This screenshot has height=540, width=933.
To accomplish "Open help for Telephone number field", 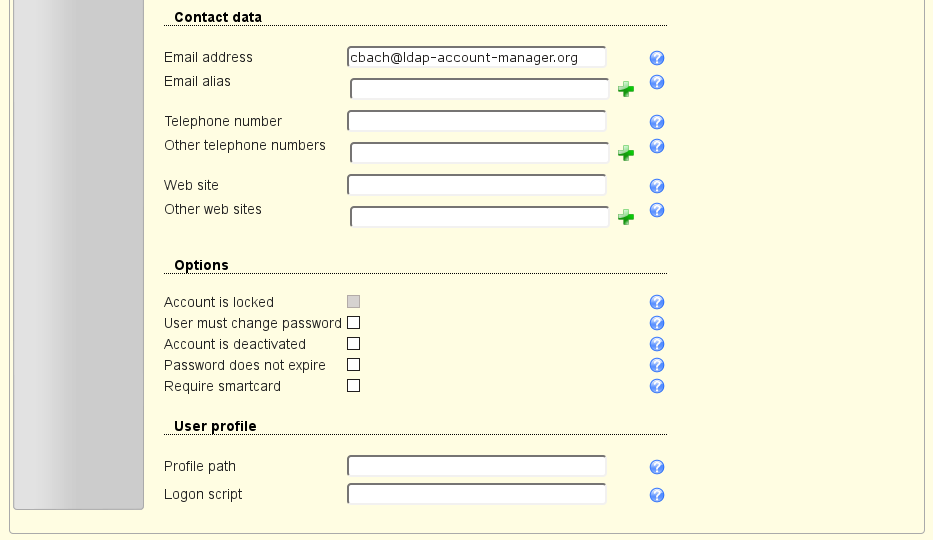I will [x=657, y=122].
